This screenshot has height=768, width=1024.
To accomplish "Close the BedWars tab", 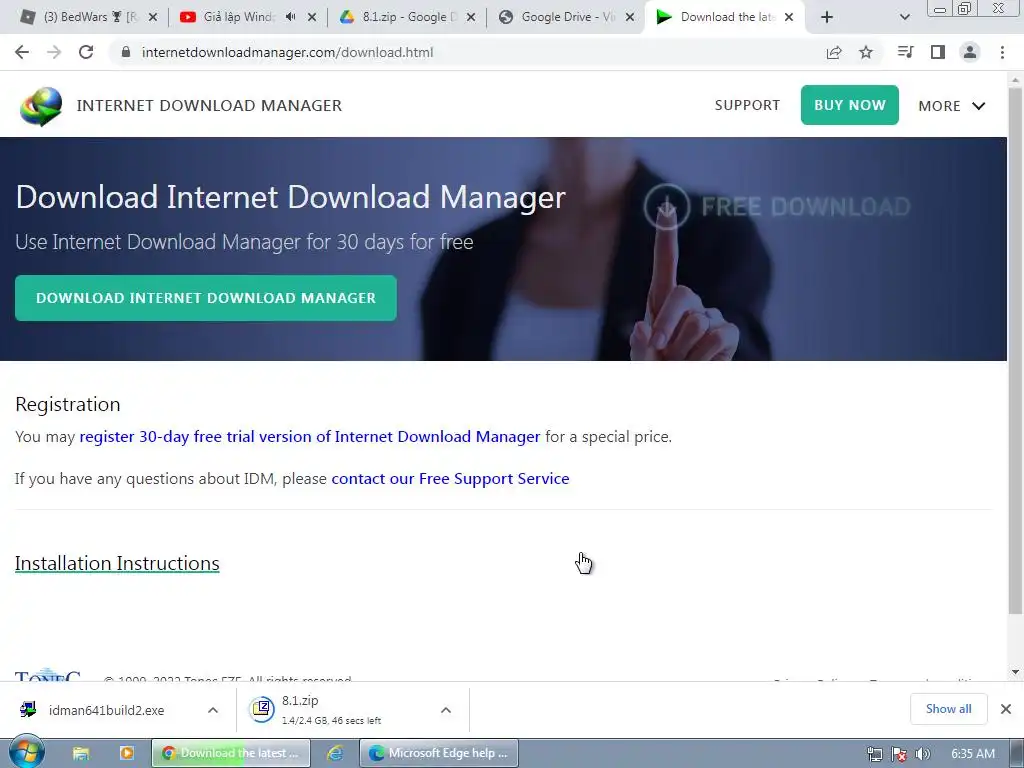I will tap(153, 18).
